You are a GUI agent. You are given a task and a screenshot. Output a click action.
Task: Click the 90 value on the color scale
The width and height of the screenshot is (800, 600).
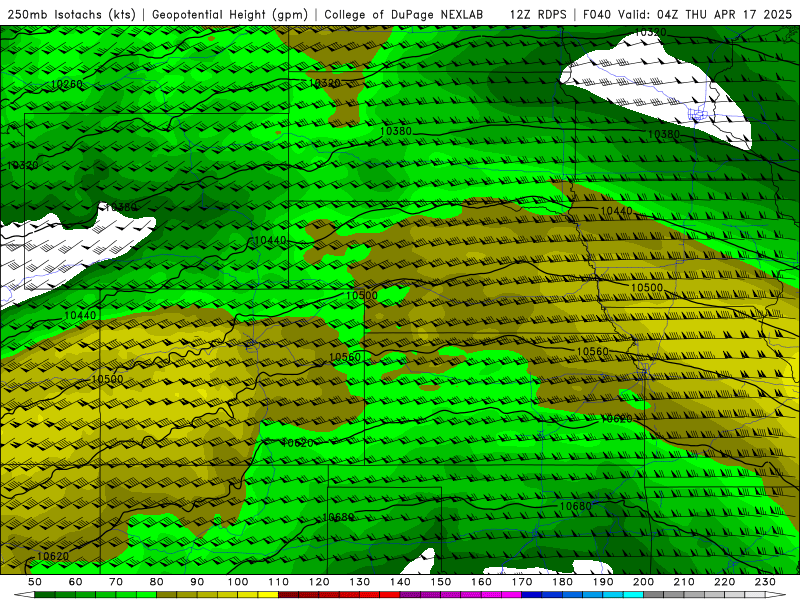(197, 582)
